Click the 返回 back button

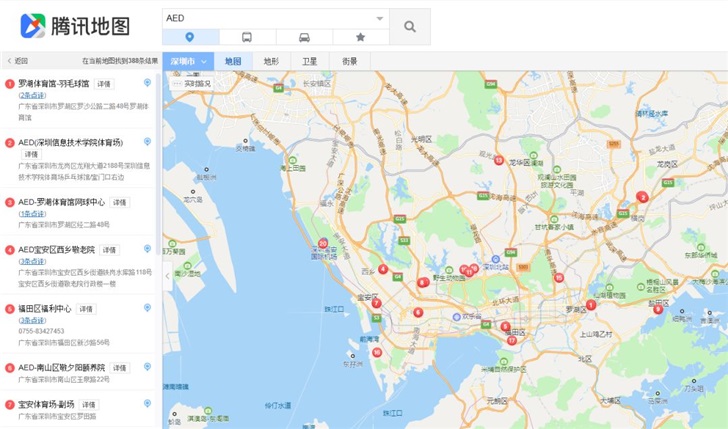[18, 61]
